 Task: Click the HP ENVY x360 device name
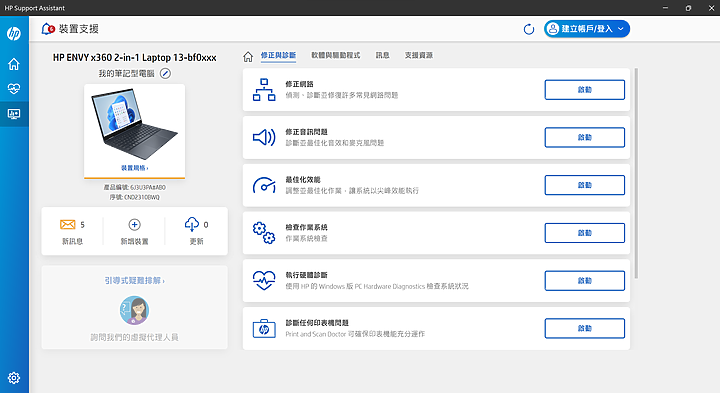(135, 57)
